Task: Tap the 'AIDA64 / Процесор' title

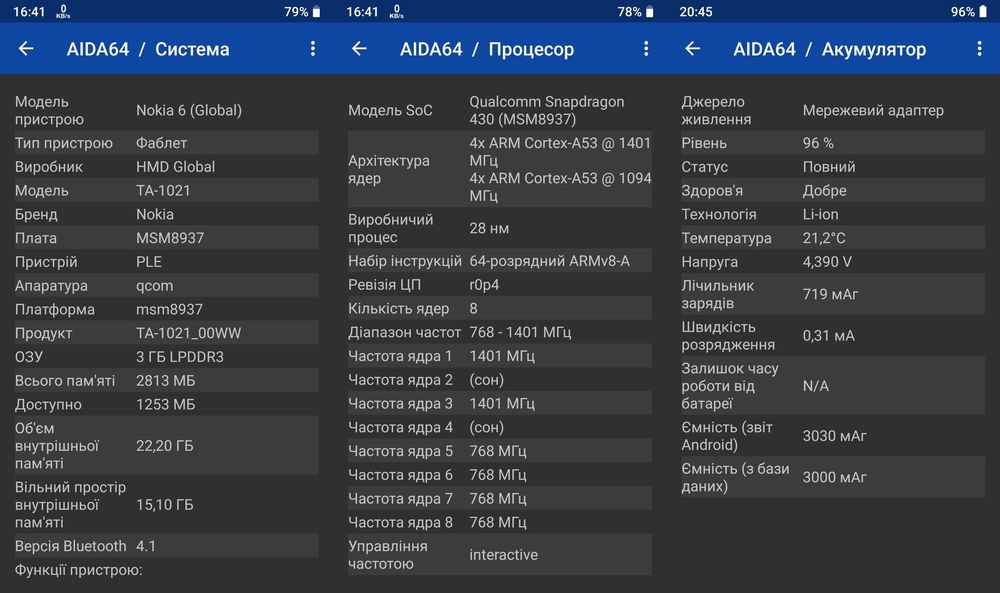Action: (x=487, y=49)
